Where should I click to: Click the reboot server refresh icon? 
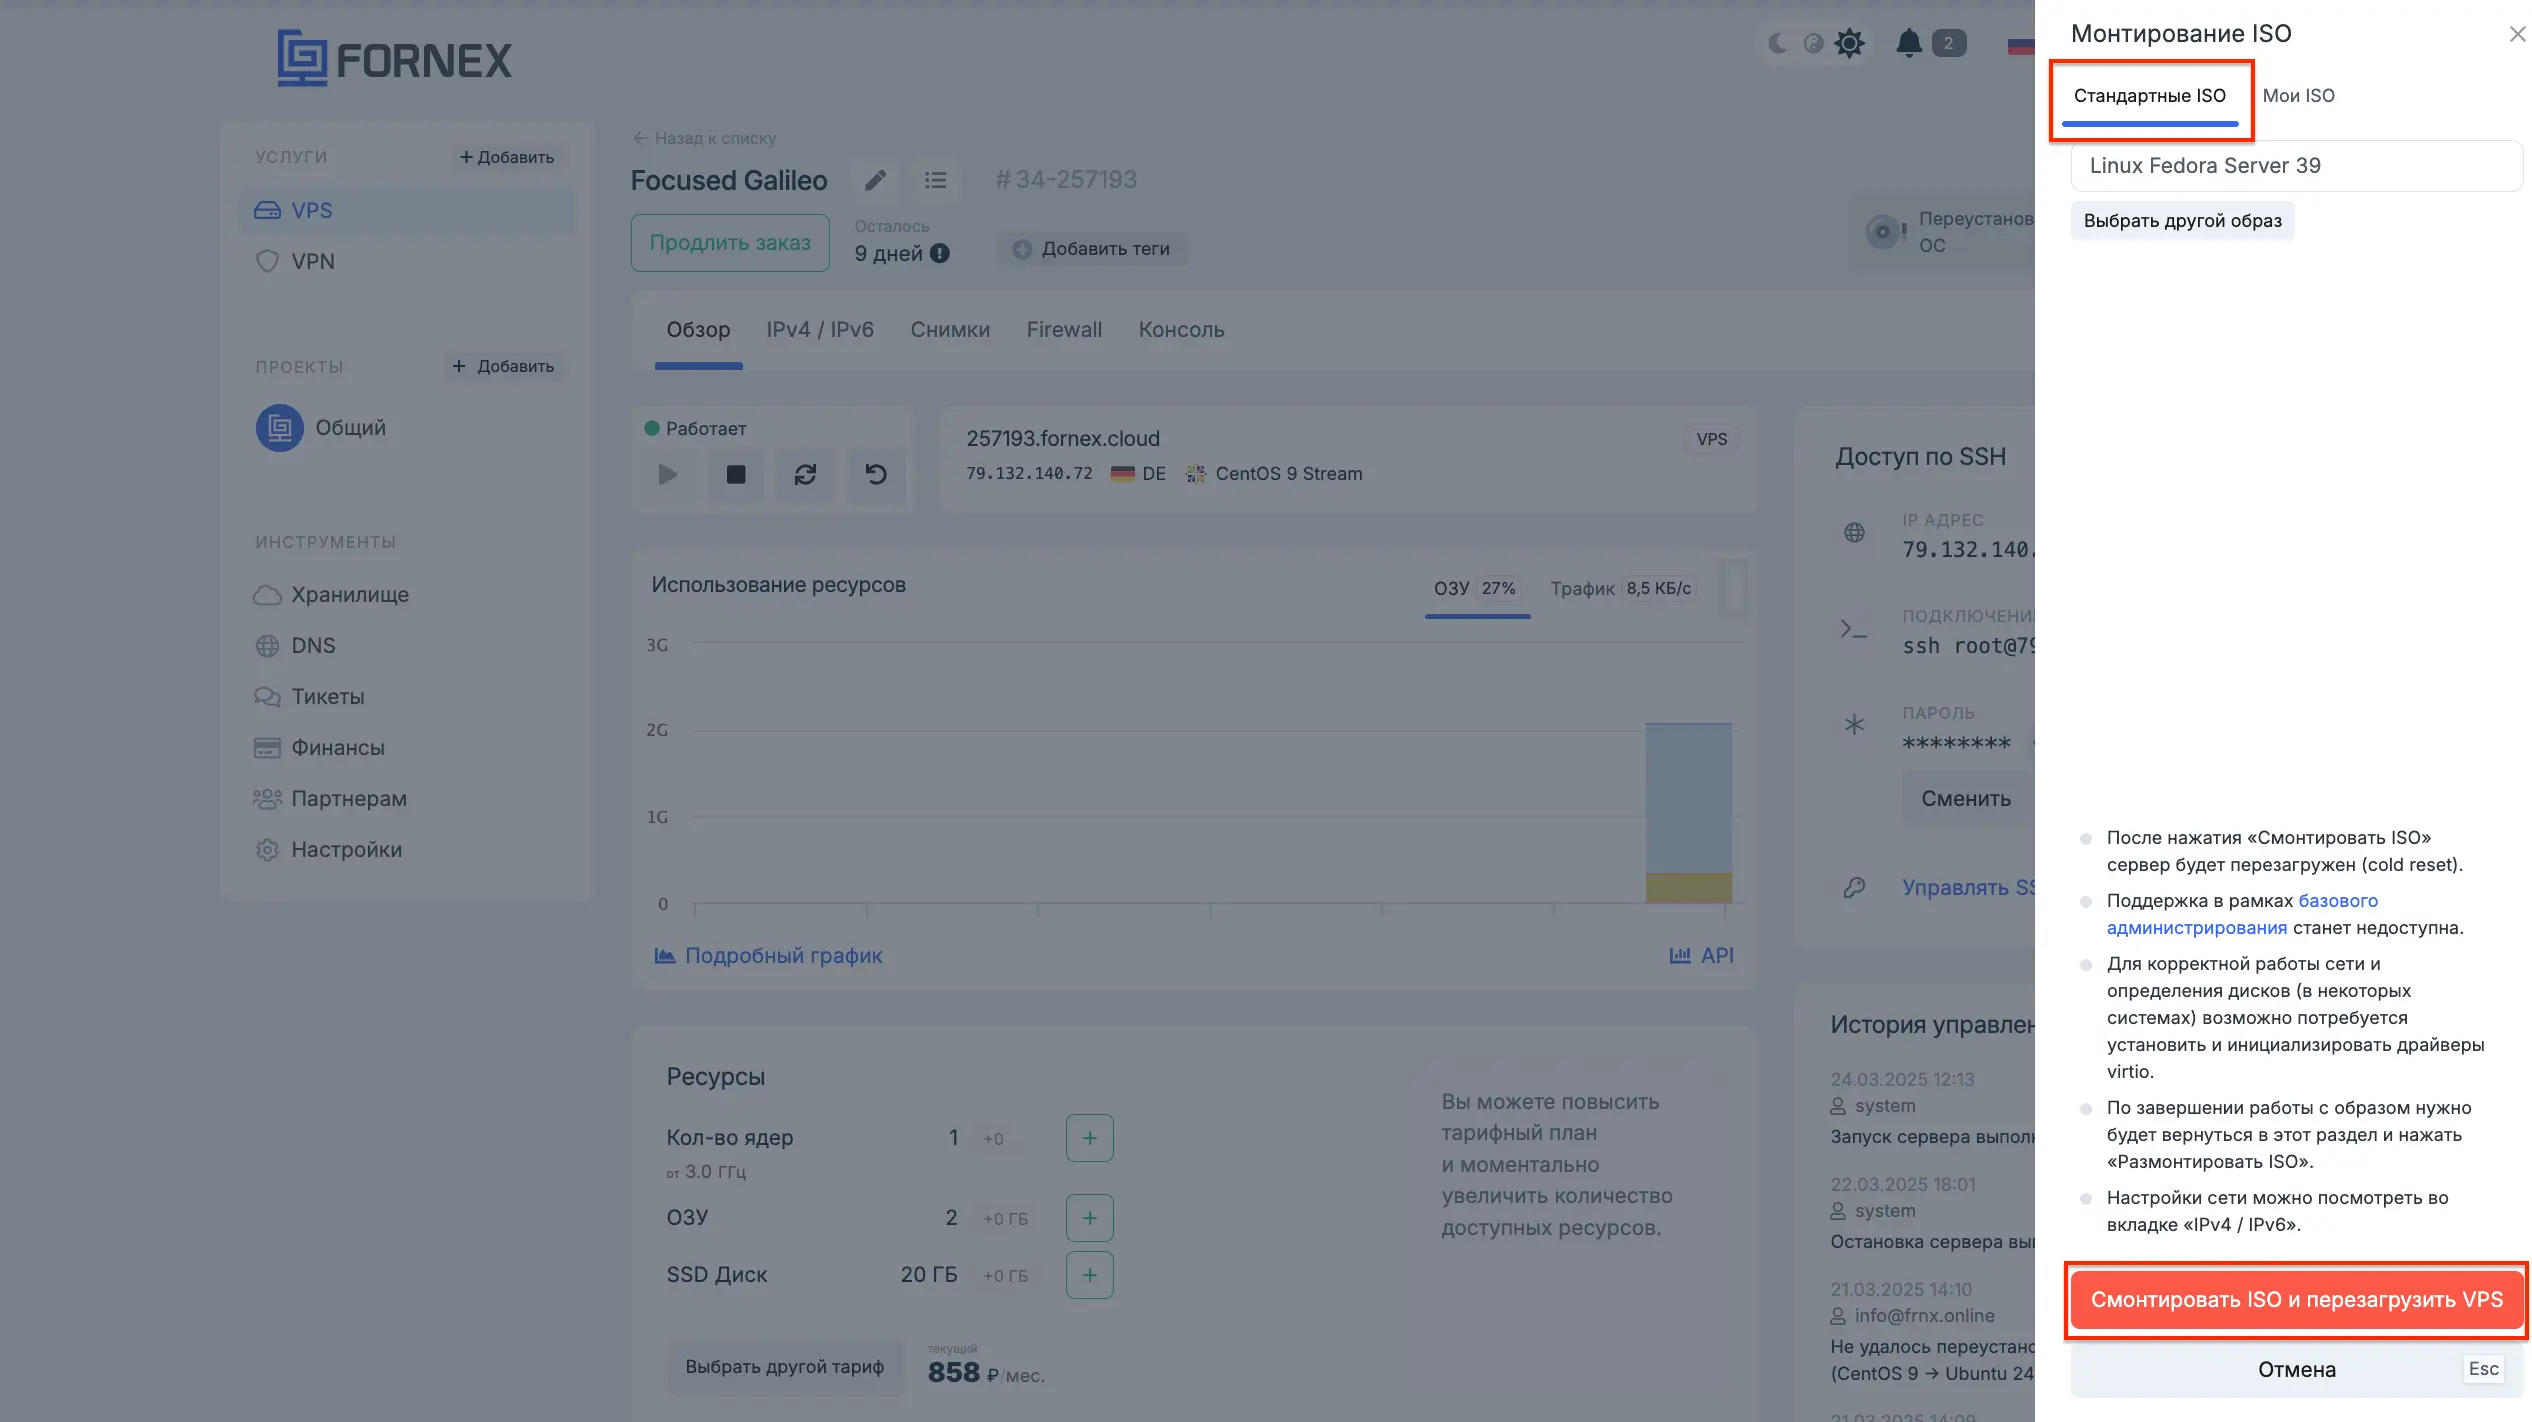(x=805, y=474)
